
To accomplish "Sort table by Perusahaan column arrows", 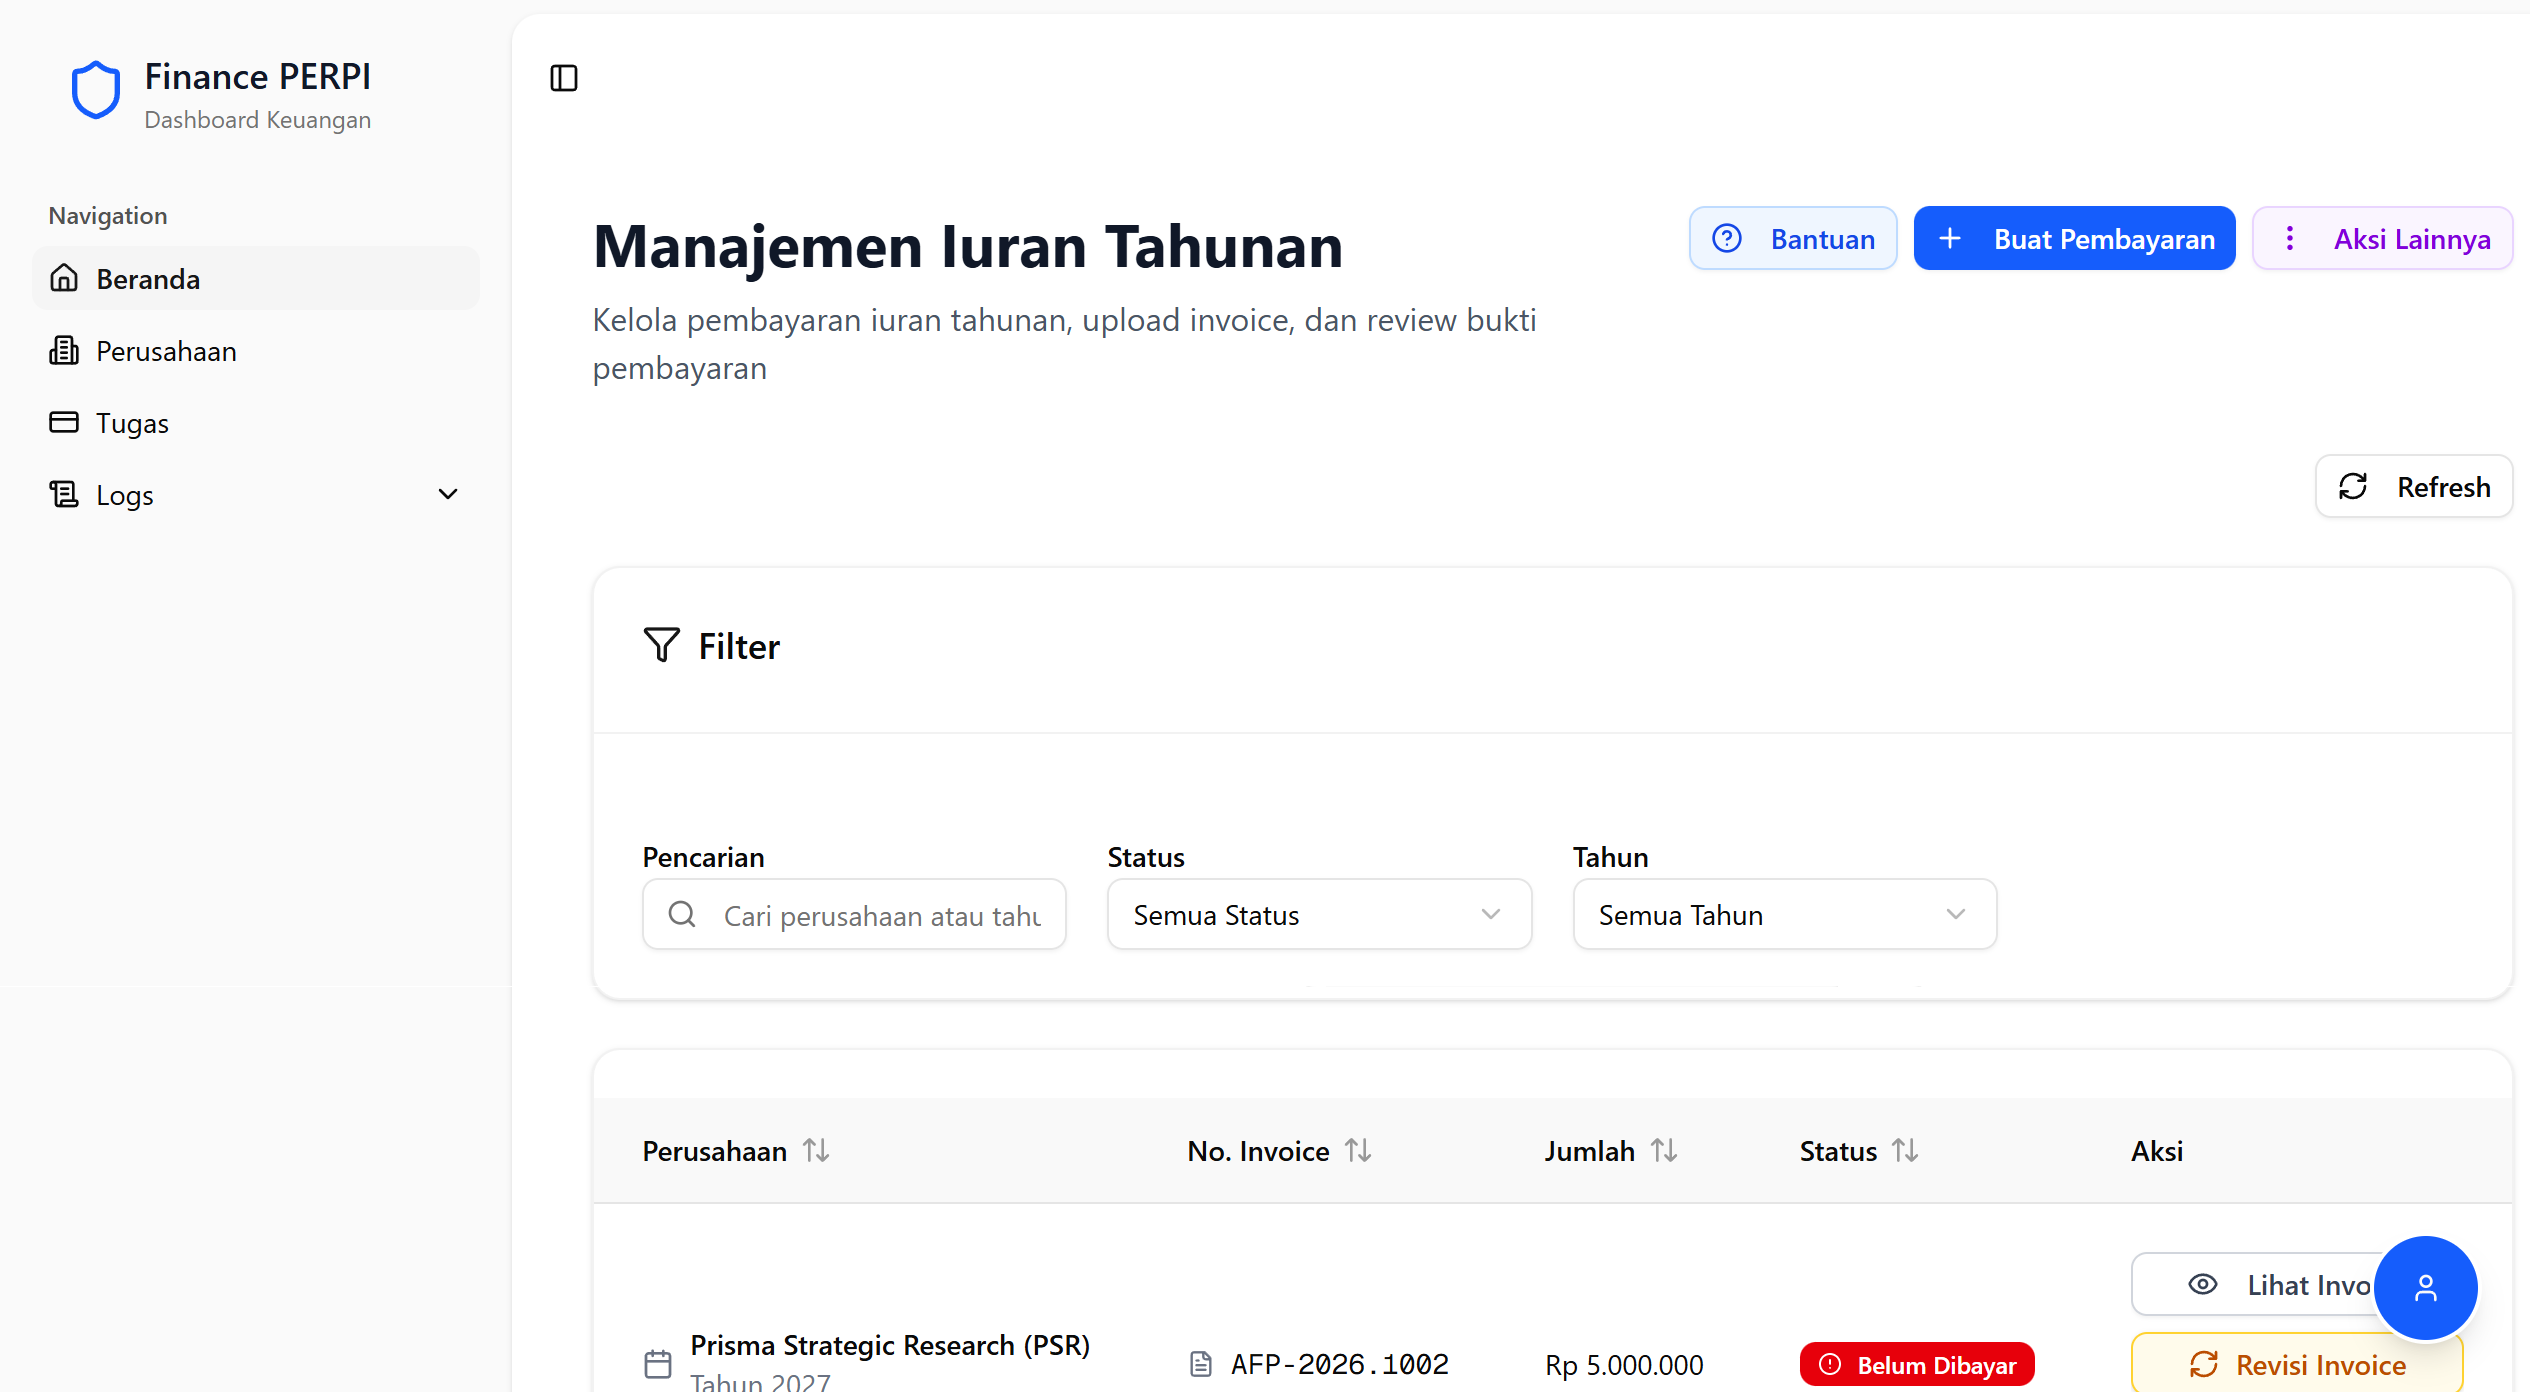I will coord(816,1150).
